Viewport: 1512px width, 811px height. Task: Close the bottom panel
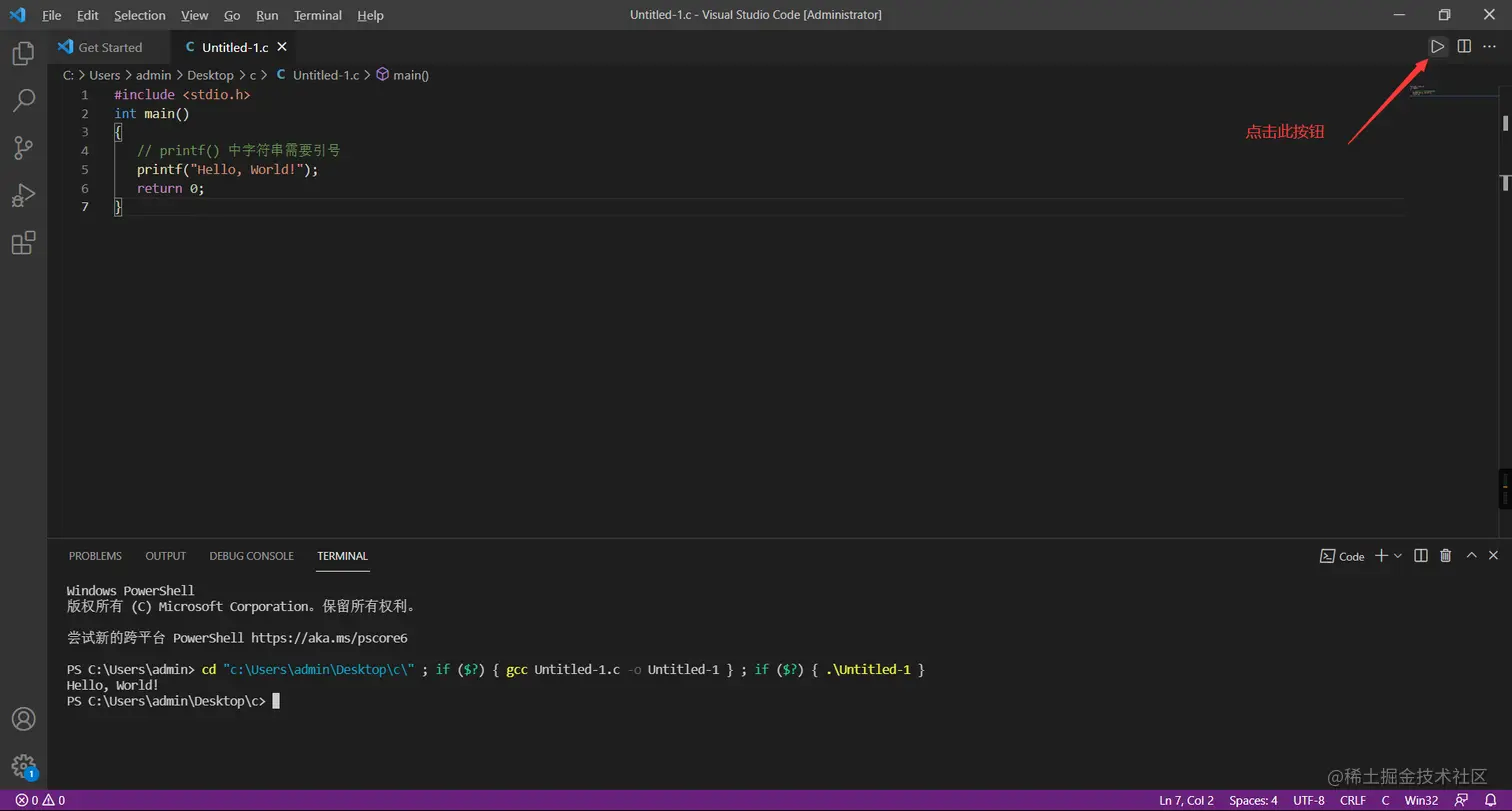[1493, 555]
